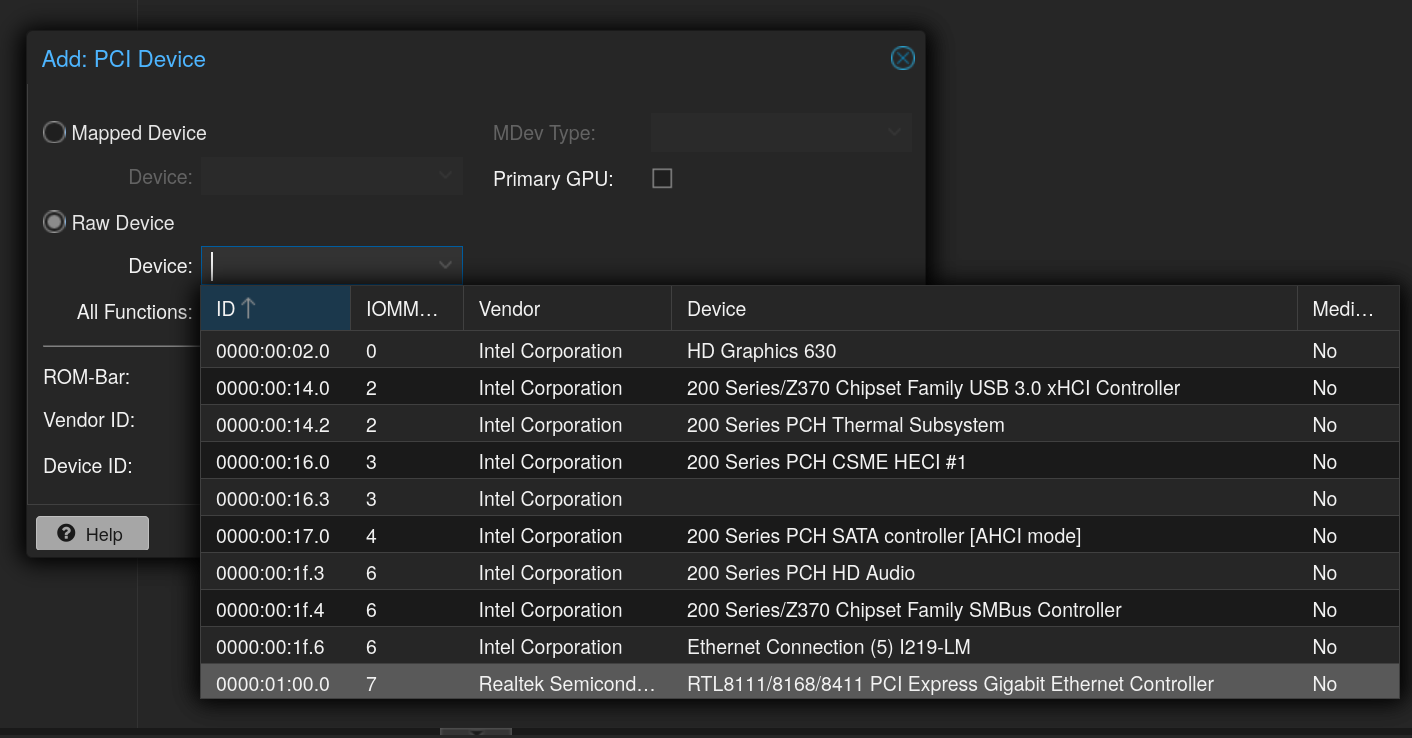Select the Mapped Device radio button
The width and height of the screenshot is (1412, 738).
coord(55,133)
